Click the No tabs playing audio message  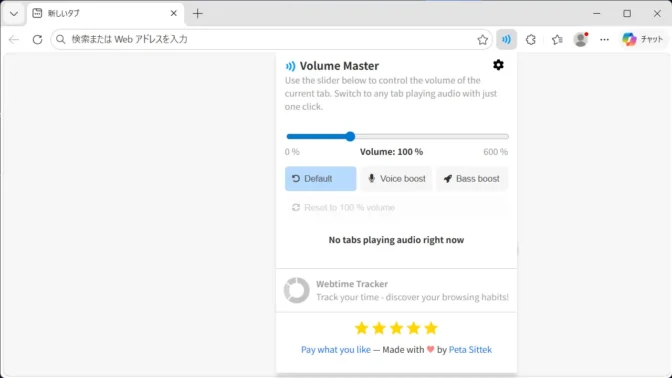396,240
